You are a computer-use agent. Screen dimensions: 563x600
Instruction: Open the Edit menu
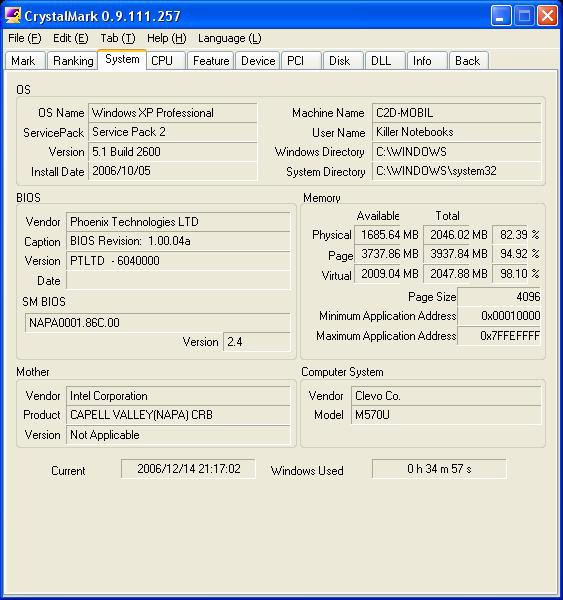pos(70,38)
